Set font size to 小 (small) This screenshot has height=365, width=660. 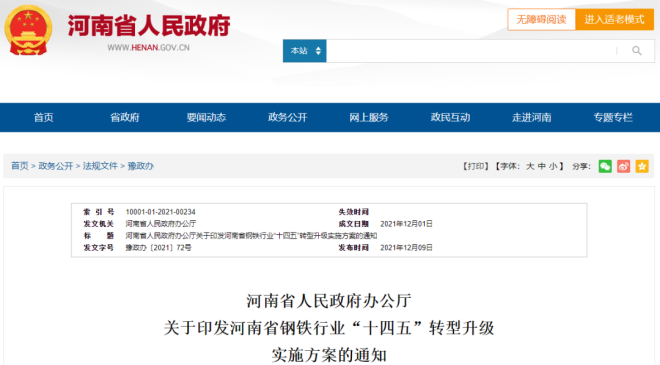point(553,166)
